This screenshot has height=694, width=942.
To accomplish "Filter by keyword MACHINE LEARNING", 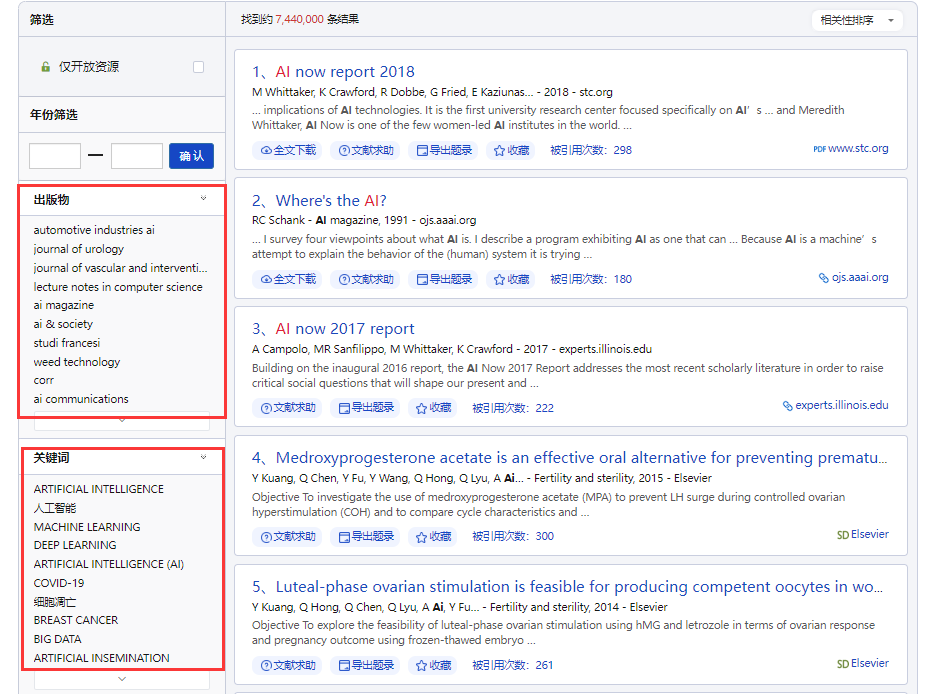I will [x=87, y=527].
